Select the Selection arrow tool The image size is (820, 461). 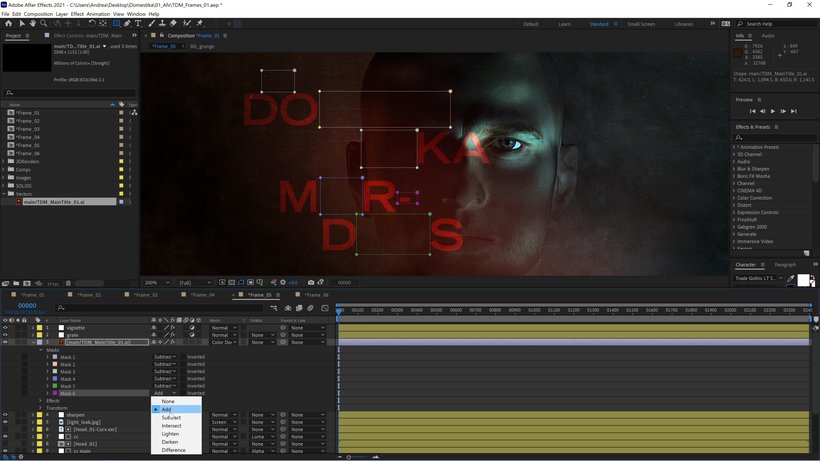22,24
